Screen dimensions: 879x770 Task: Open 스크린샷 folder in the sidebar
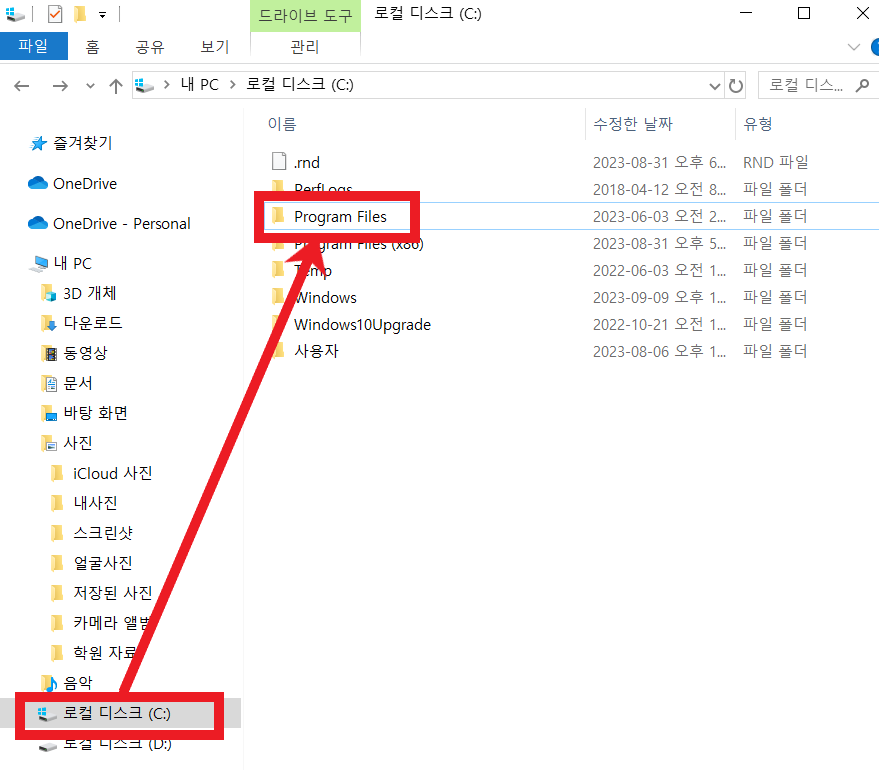pos(103,533)
